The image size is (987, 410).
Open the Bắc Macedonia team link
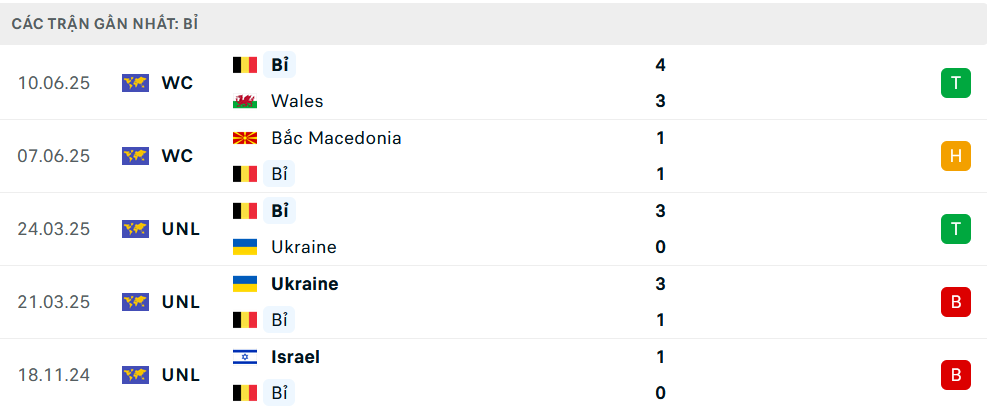pyautogui.click(x=336, y=138)
